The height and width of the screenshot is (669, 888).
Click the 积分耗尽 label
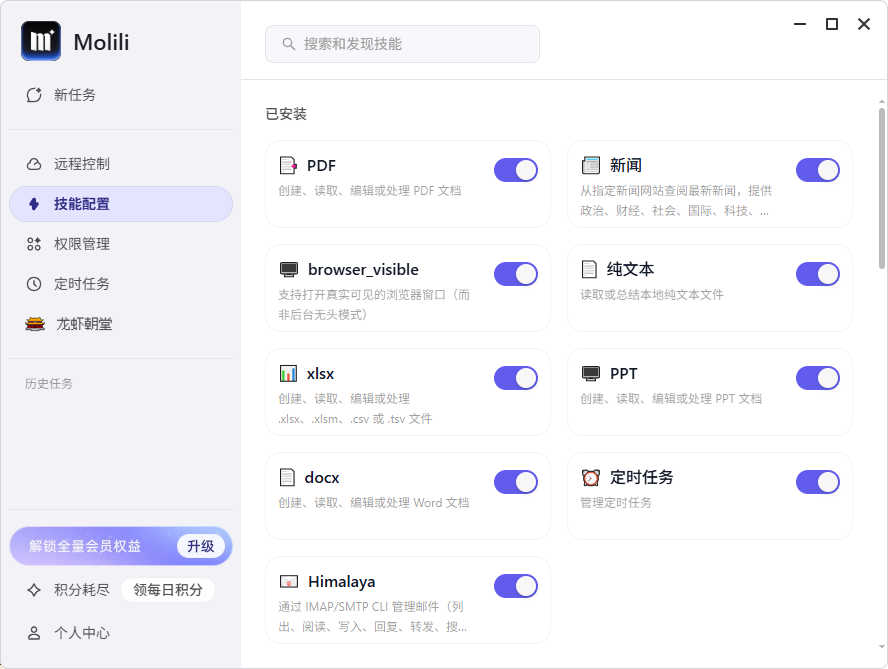pos(82,590)
